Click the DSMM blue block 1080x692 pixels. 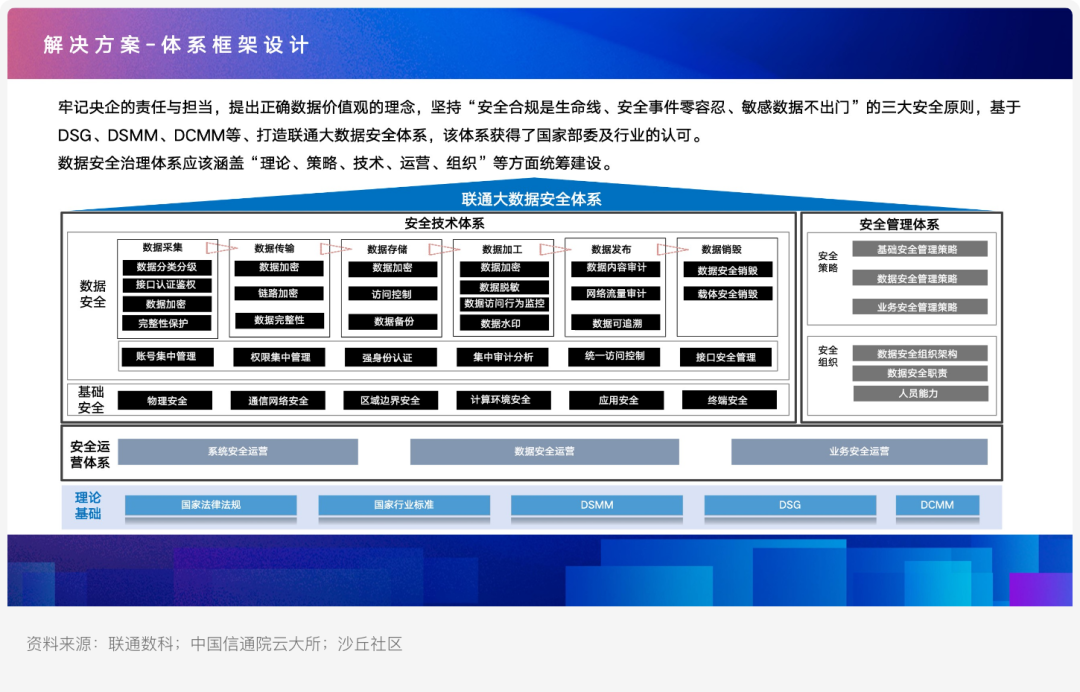point(596,505)
